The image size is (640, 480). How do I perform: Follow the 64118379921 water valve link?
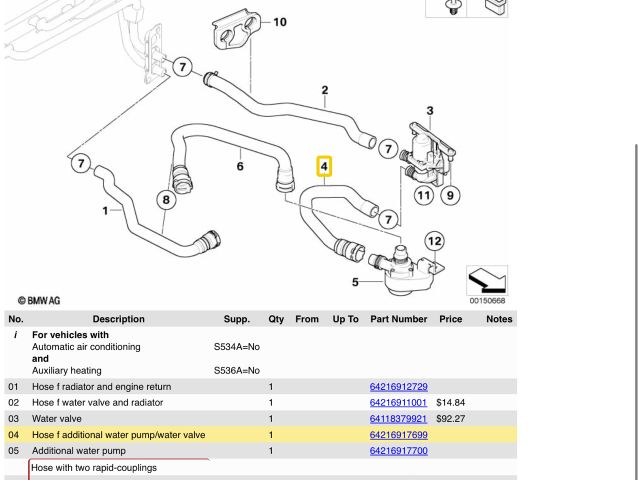pos(398,419)
